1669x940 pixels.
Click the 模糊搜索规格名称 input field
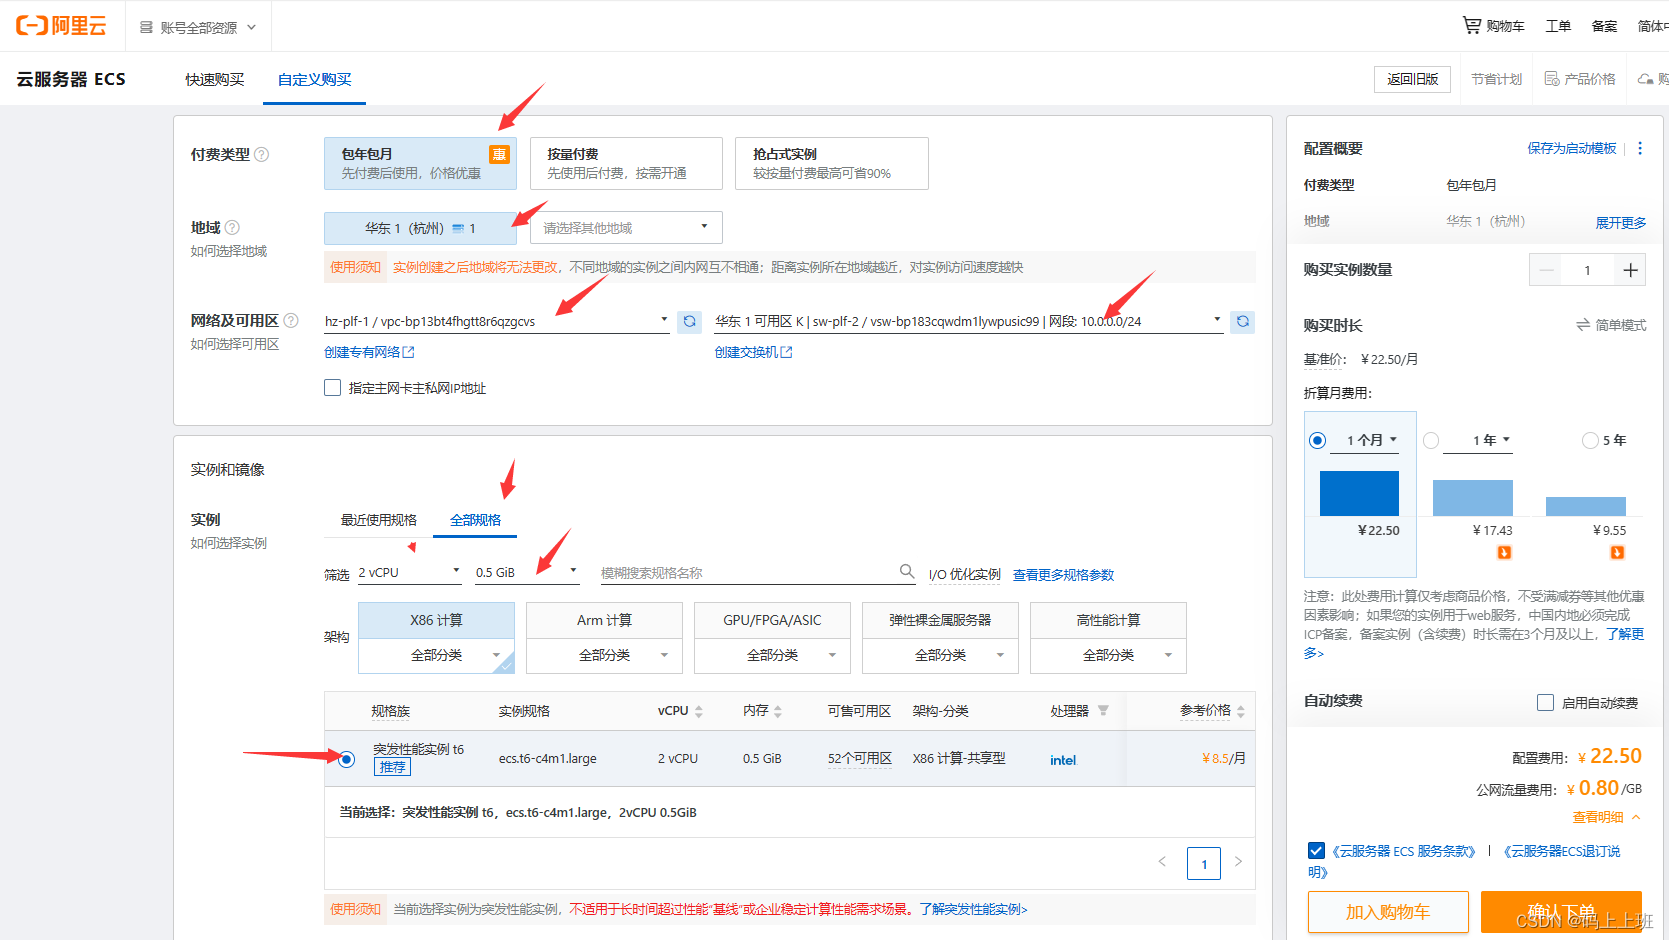pos(747,573)
